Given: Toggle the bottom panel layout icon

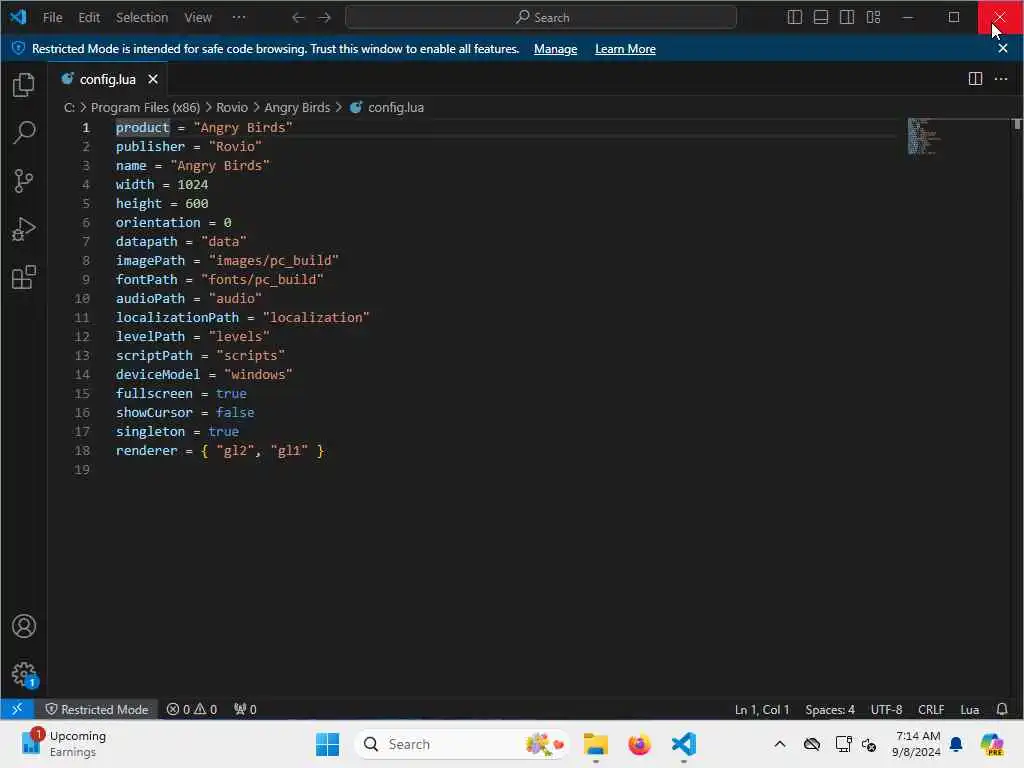Looking at the screenshot, I should tap(821, 18).
